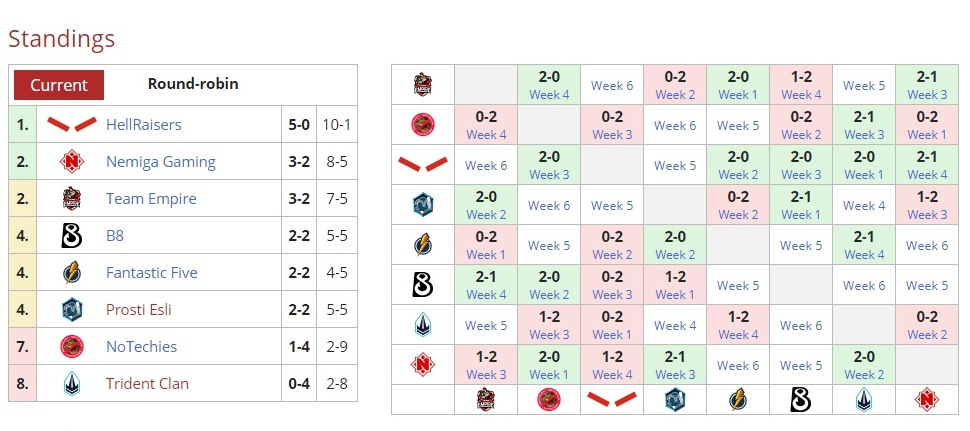The image size is (970, 431).
Task: Open the Week 6 link in the top grid row
Action: point(612,85)
